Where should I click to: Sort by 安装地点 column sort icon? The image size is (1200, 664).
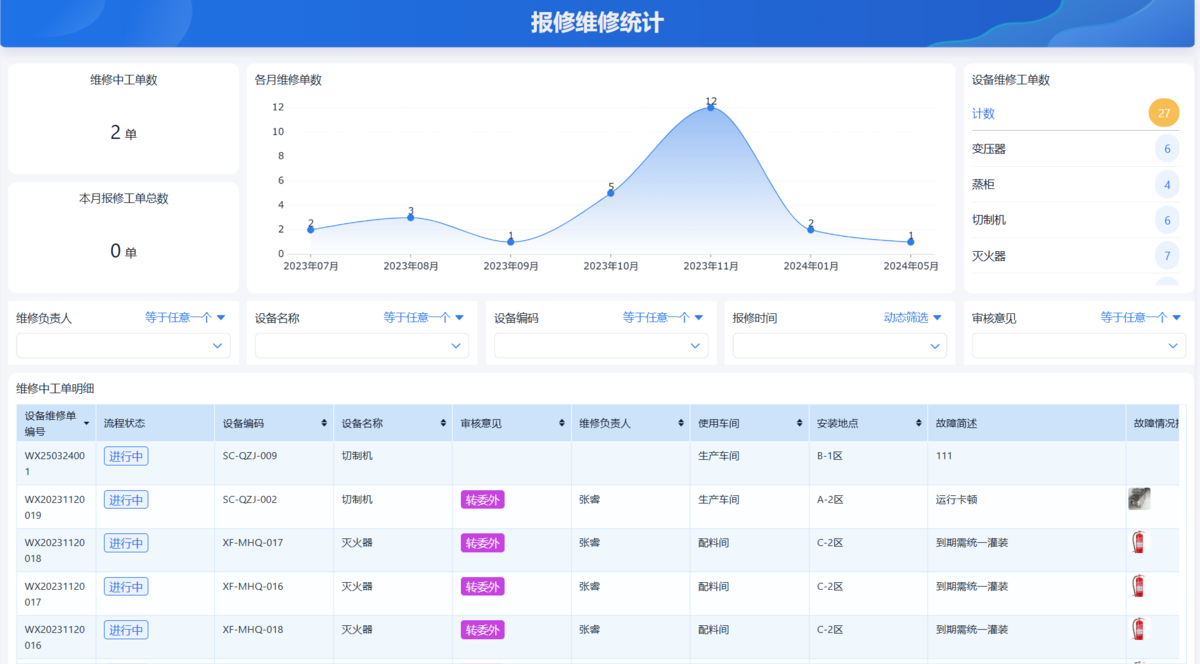[x=918, y=424]
